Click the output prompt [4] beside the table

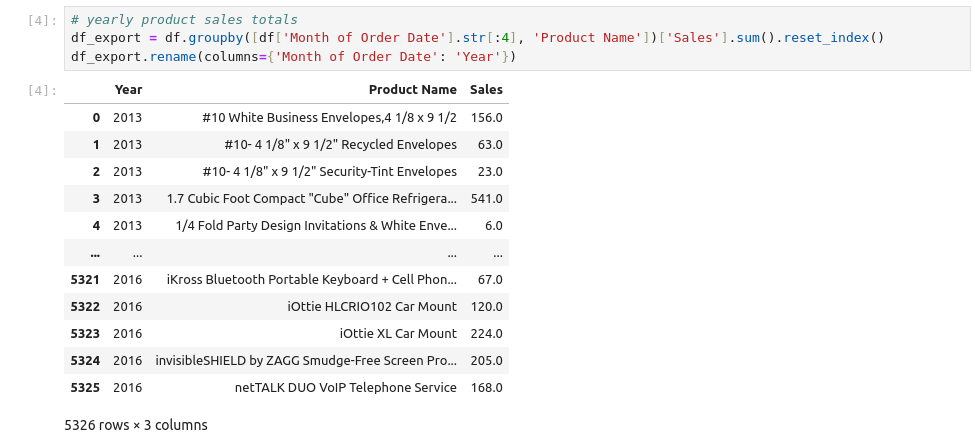[46, 91]
